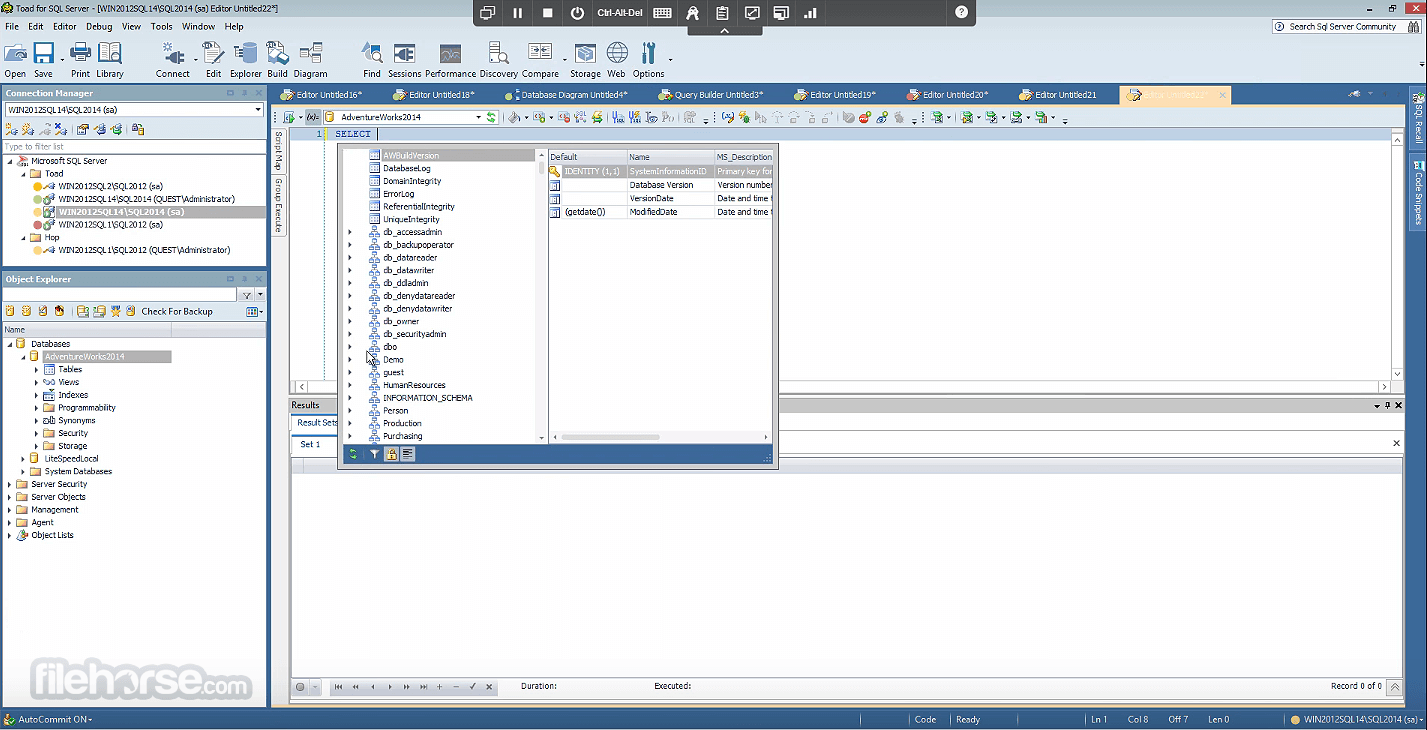Open the Storage tool

click(585, 60)
